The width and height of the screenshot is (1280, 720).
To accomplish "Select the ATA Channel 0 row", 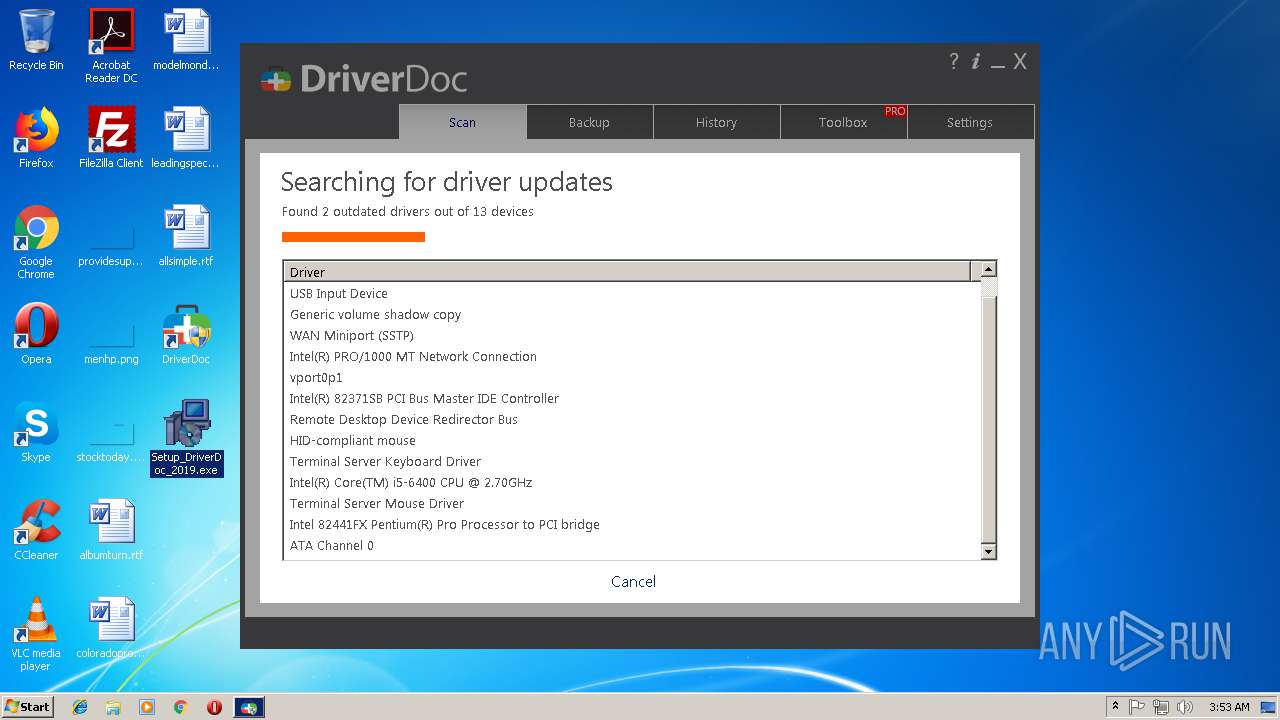I will 631,545.
